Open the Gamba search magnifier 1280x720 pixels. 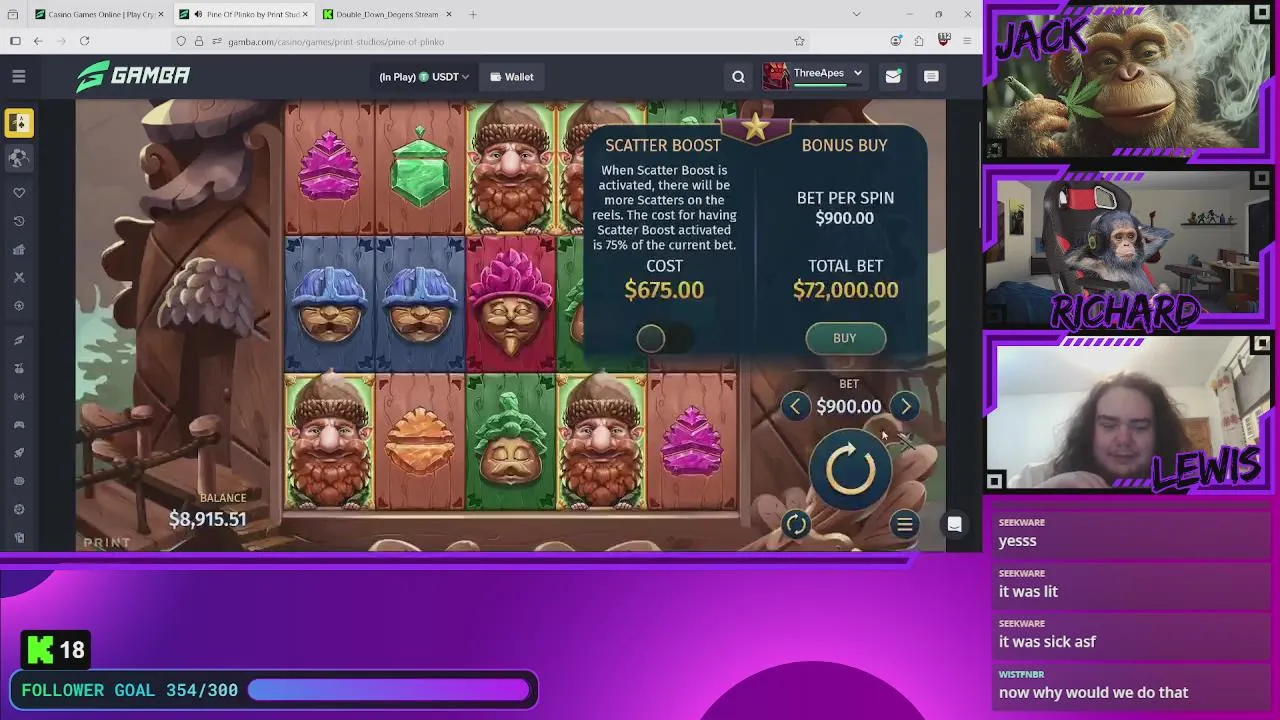click(738, 77)
